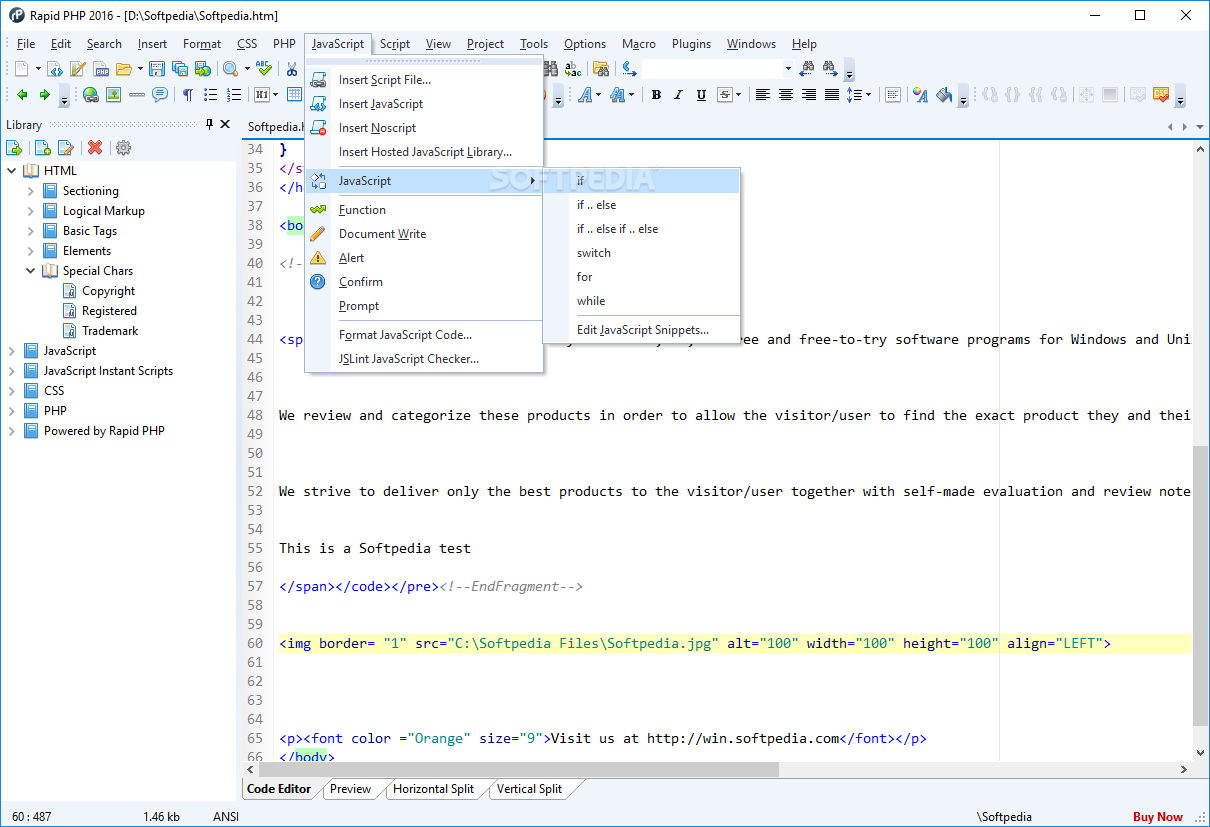This screenshot has height=827, width=1210.
Task: Click the green Forward arrow icon
Action: [44, 95]
